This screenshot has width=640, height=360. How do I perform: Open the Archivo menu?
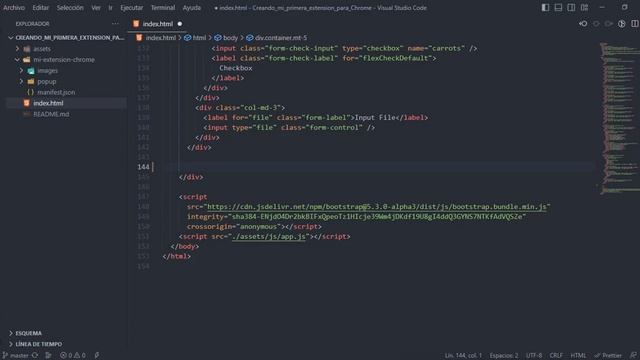pos(14,8)
